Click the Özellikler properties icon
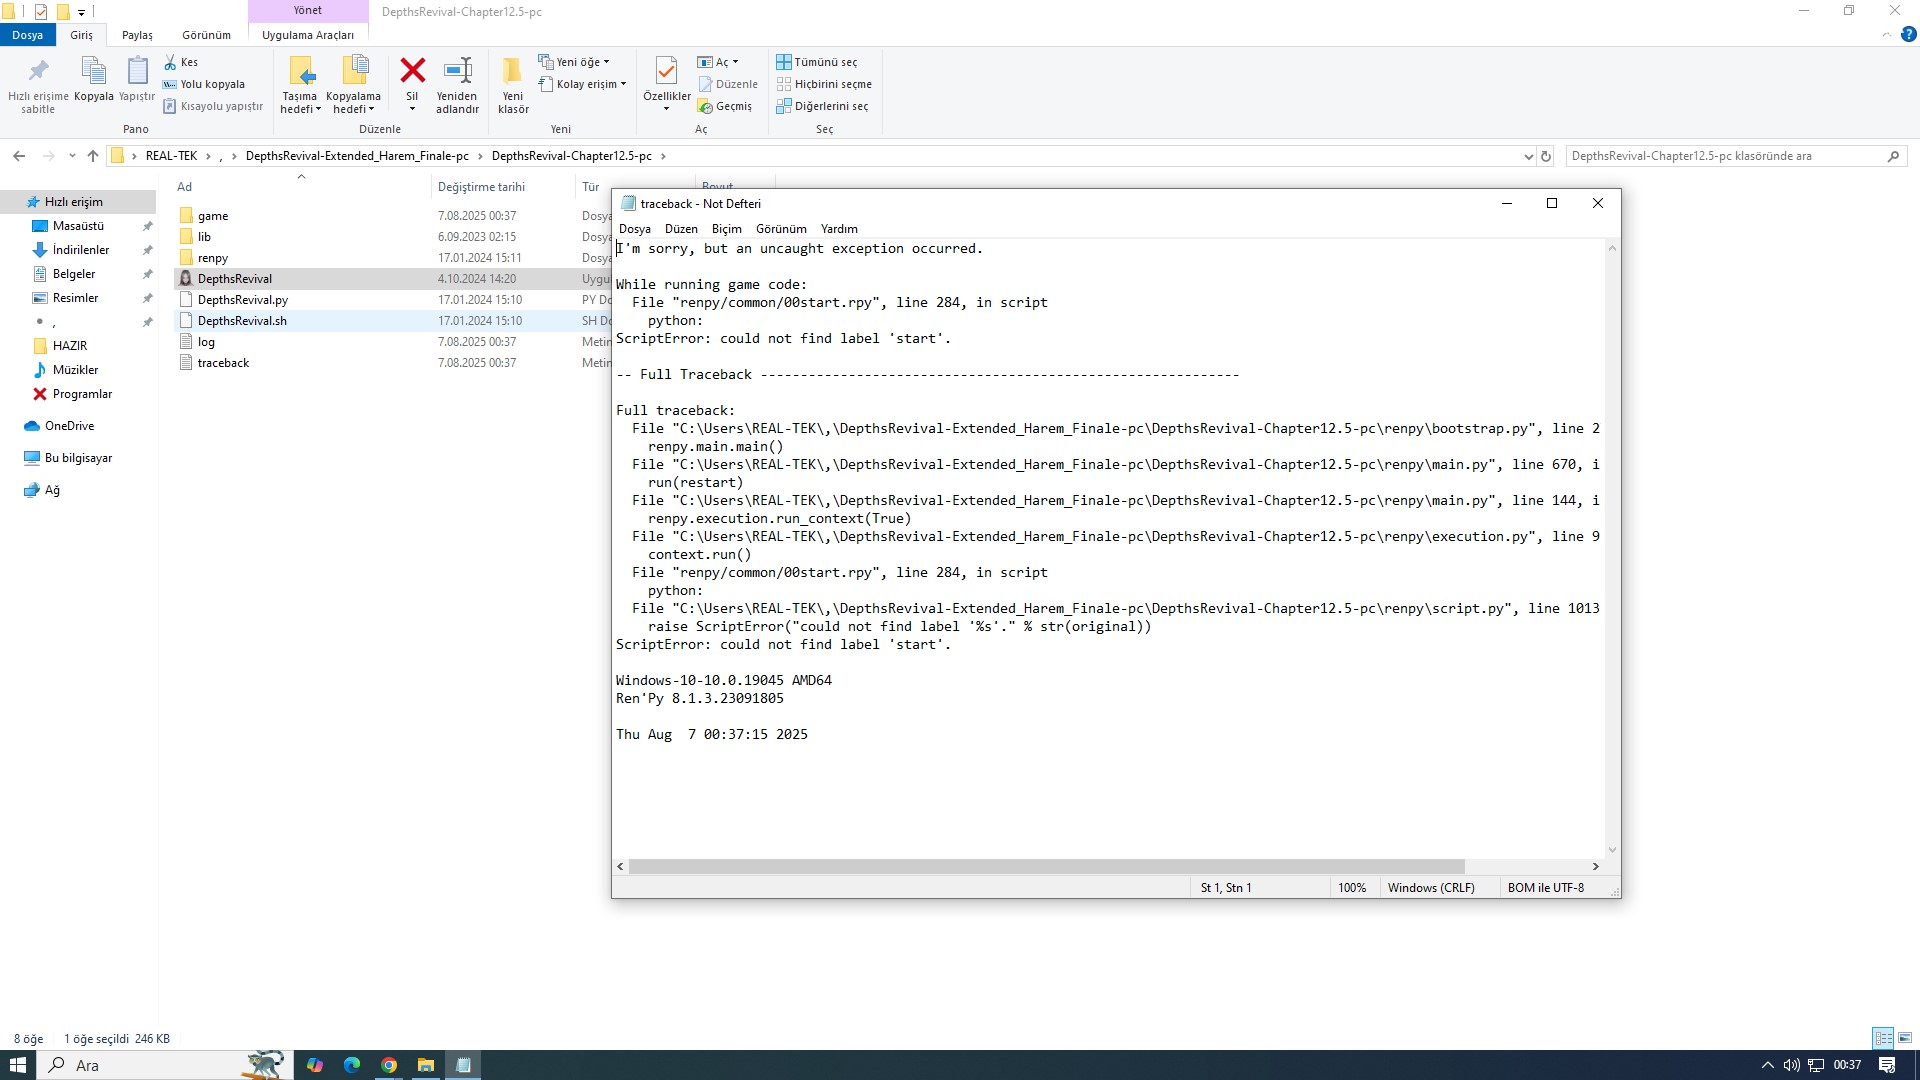The image size is (1920, 1080). (666, 71)
